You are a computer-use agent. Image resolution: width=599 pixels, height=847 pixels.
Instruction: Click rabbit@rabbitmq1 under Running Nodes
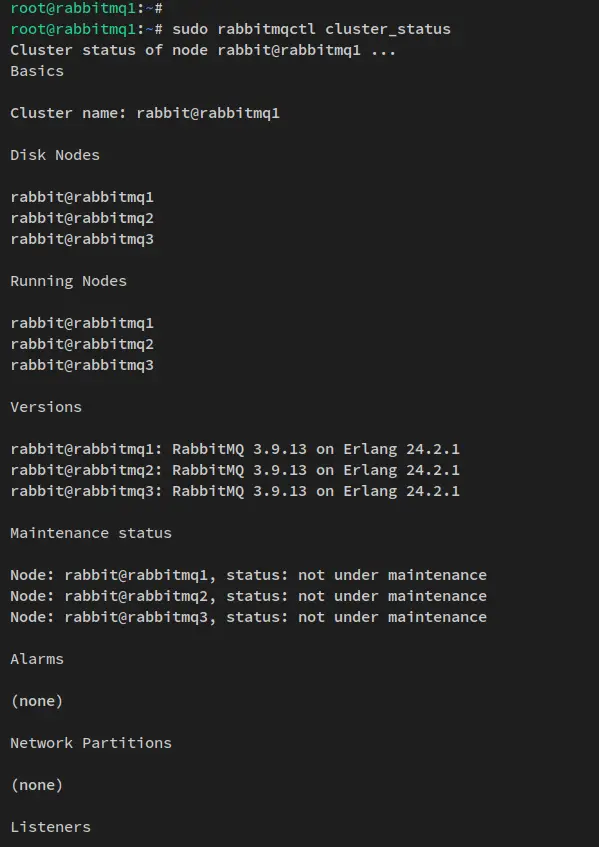[x=82, y=323]
